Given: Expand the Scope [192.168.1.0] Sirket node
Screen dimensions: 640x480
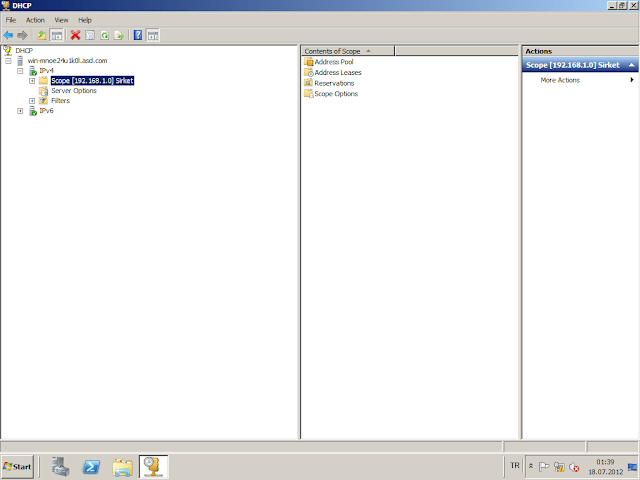Looking at the screenshot, I should [32, 80].
